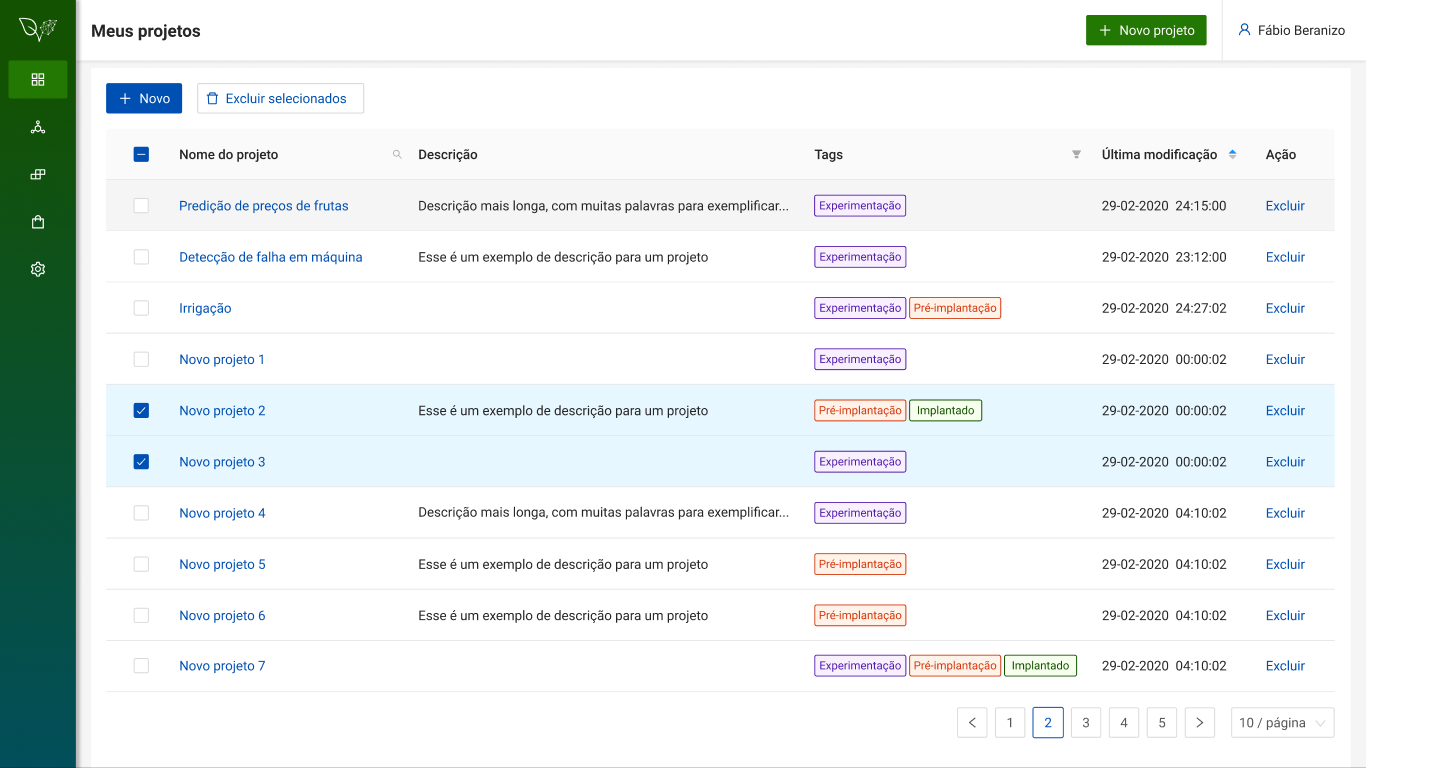
Task: Open Novo projeto 4 link
Action: pos(222,513)
